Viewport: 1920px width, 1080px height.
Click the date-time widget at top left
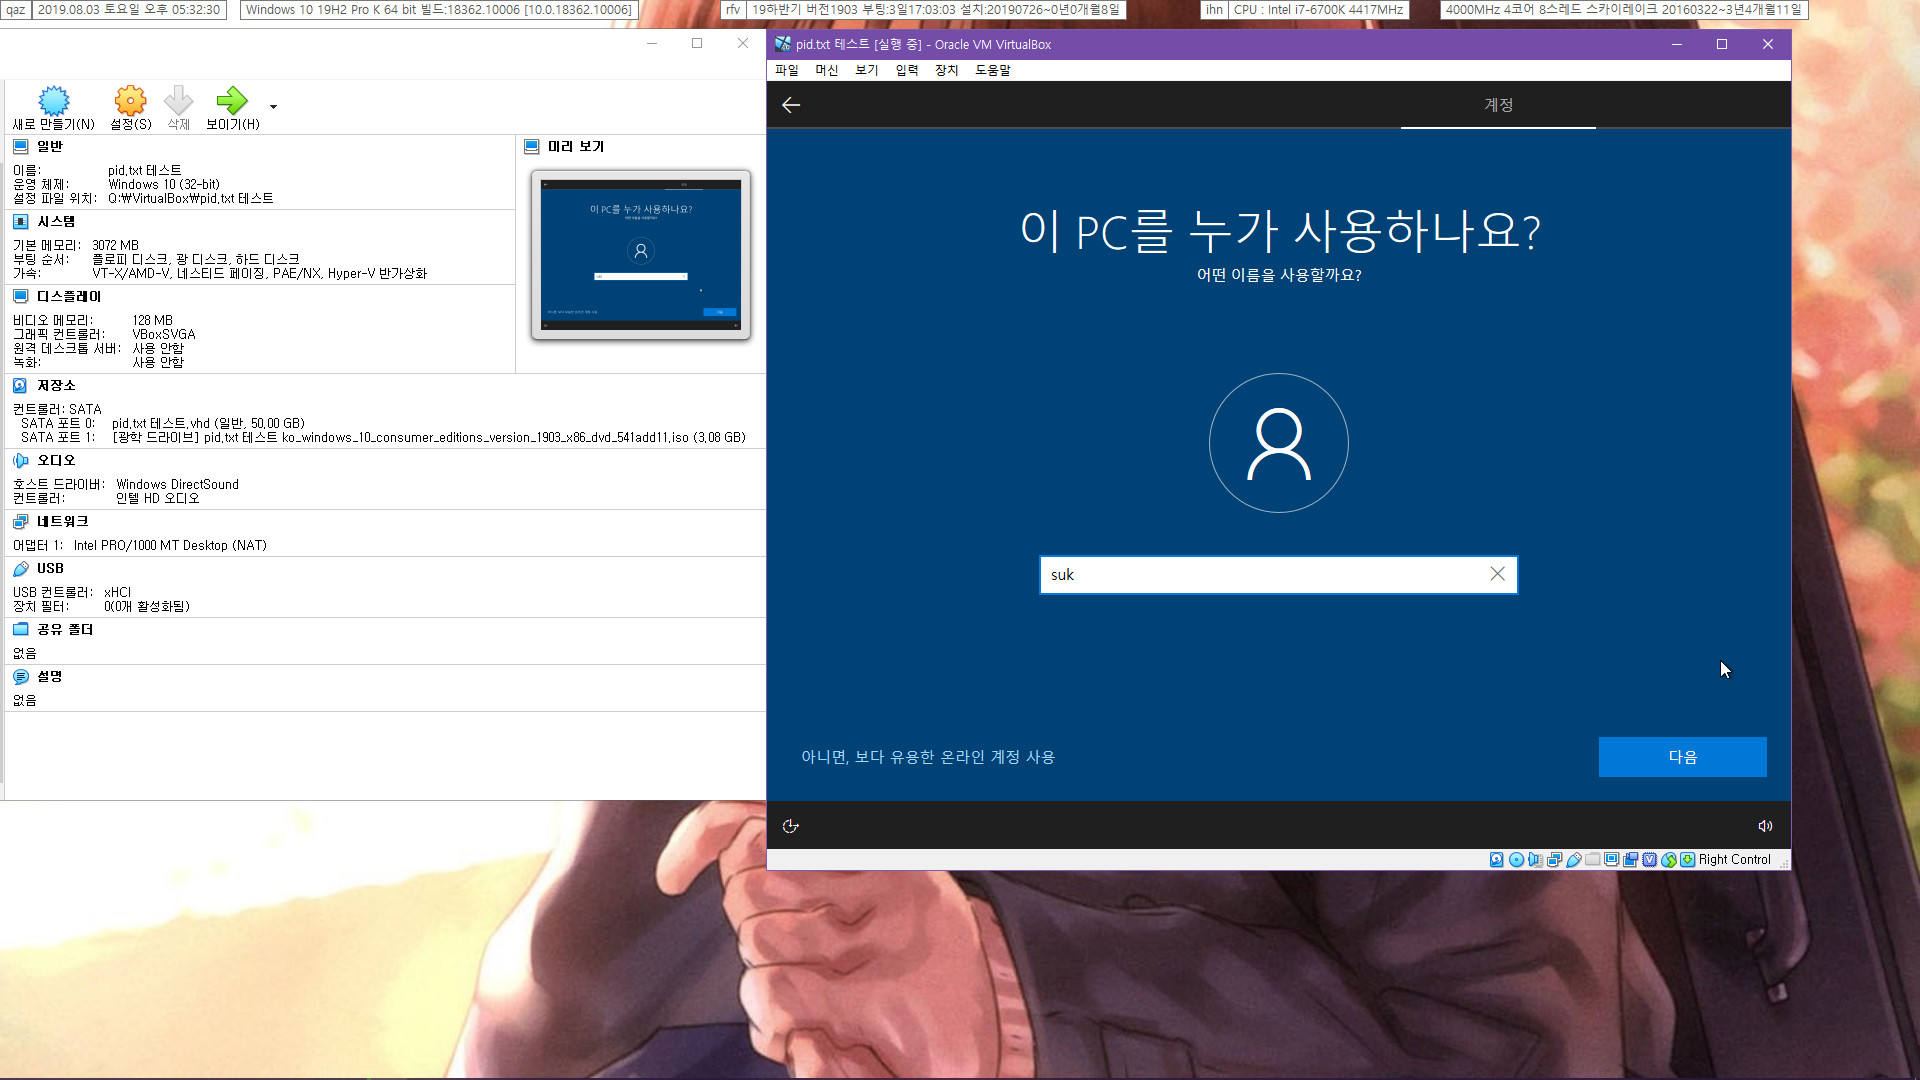pyautogui.click(x=128, y=9)
